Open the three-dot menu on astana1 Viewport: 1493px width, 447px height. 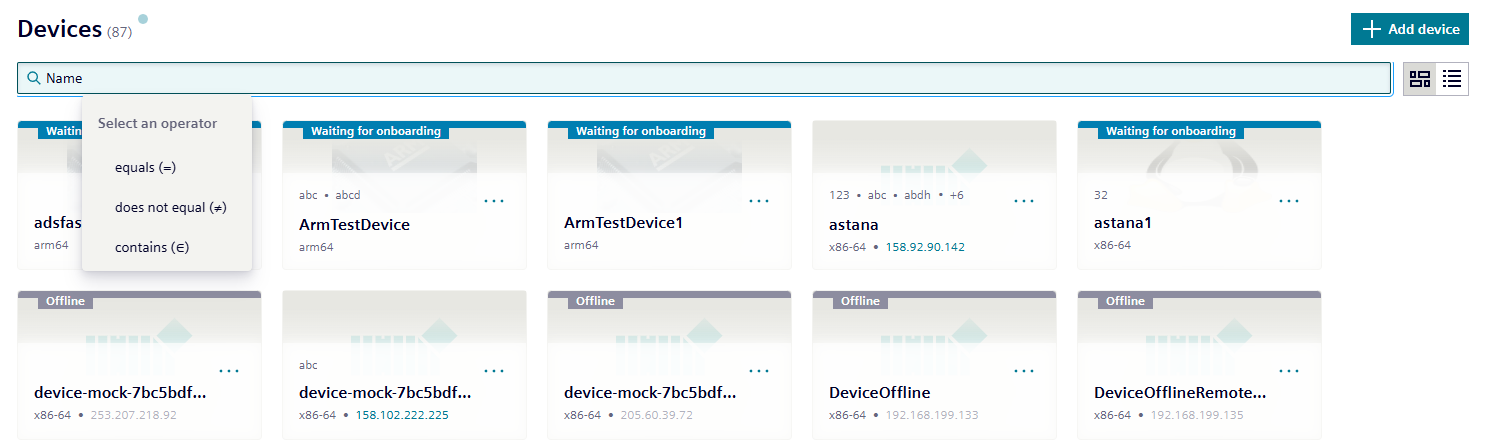point(1289,201)
